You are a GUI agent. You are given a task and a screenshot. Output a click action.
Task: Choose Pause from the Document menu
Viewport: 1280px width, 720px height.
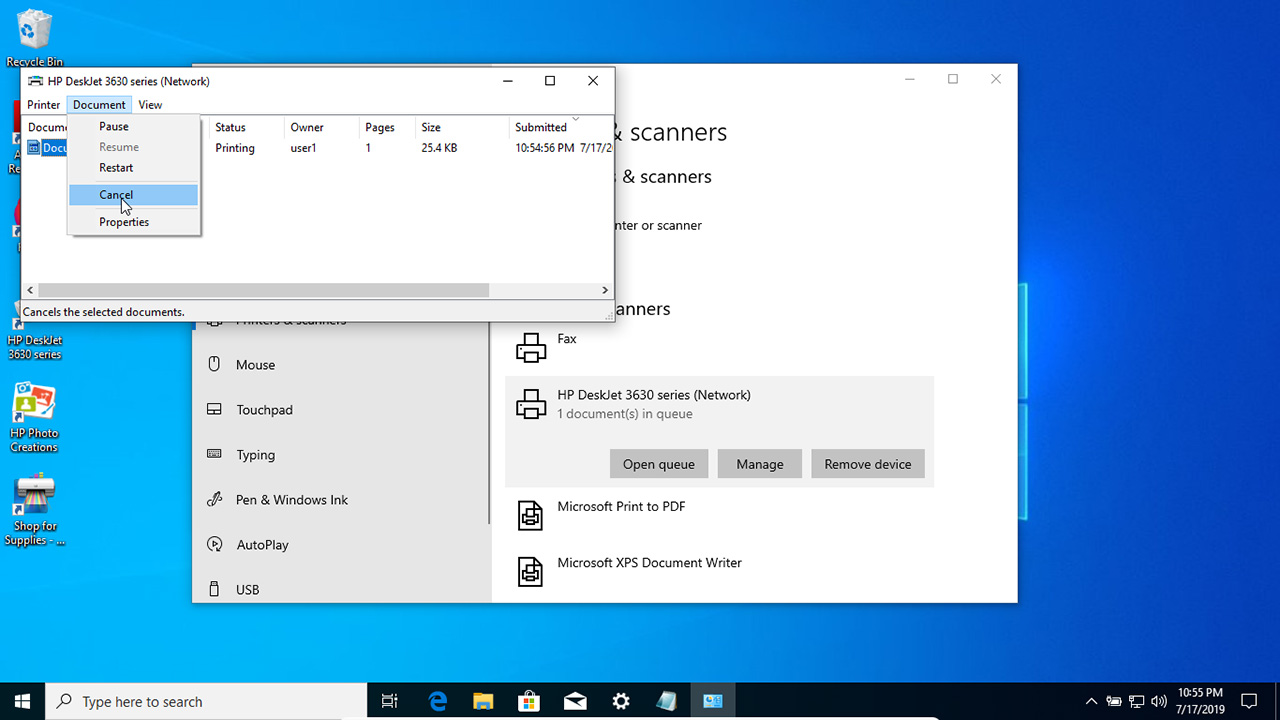pyautogui.click(x=134, y=127)
